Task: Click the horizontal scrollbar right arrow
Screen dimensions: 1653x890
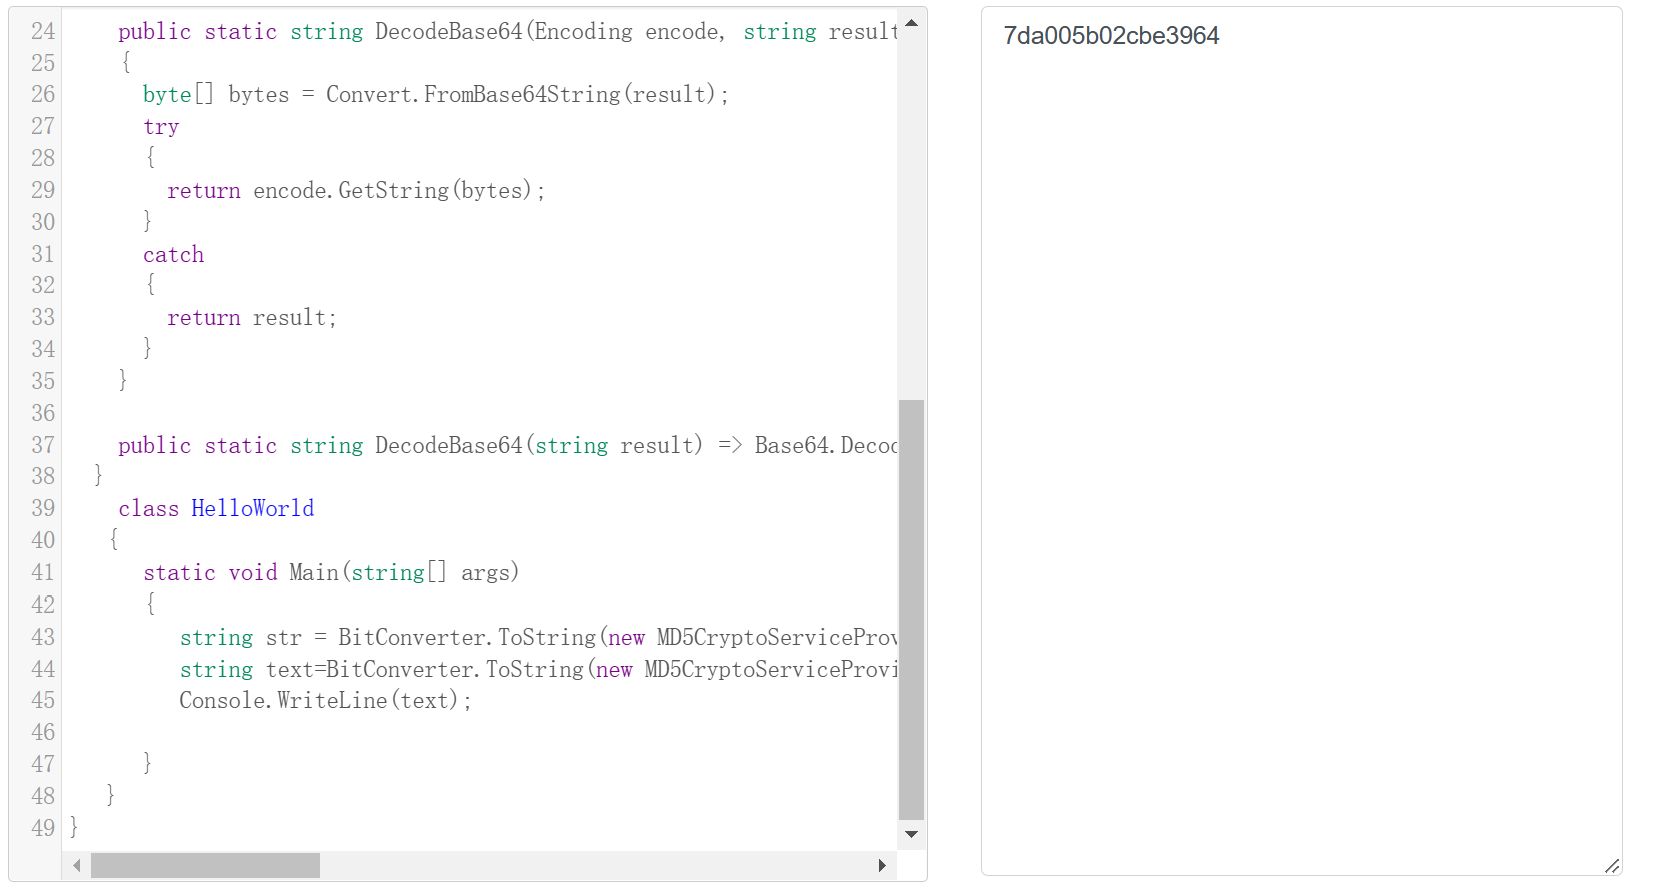Action: [x=881, y=866]
